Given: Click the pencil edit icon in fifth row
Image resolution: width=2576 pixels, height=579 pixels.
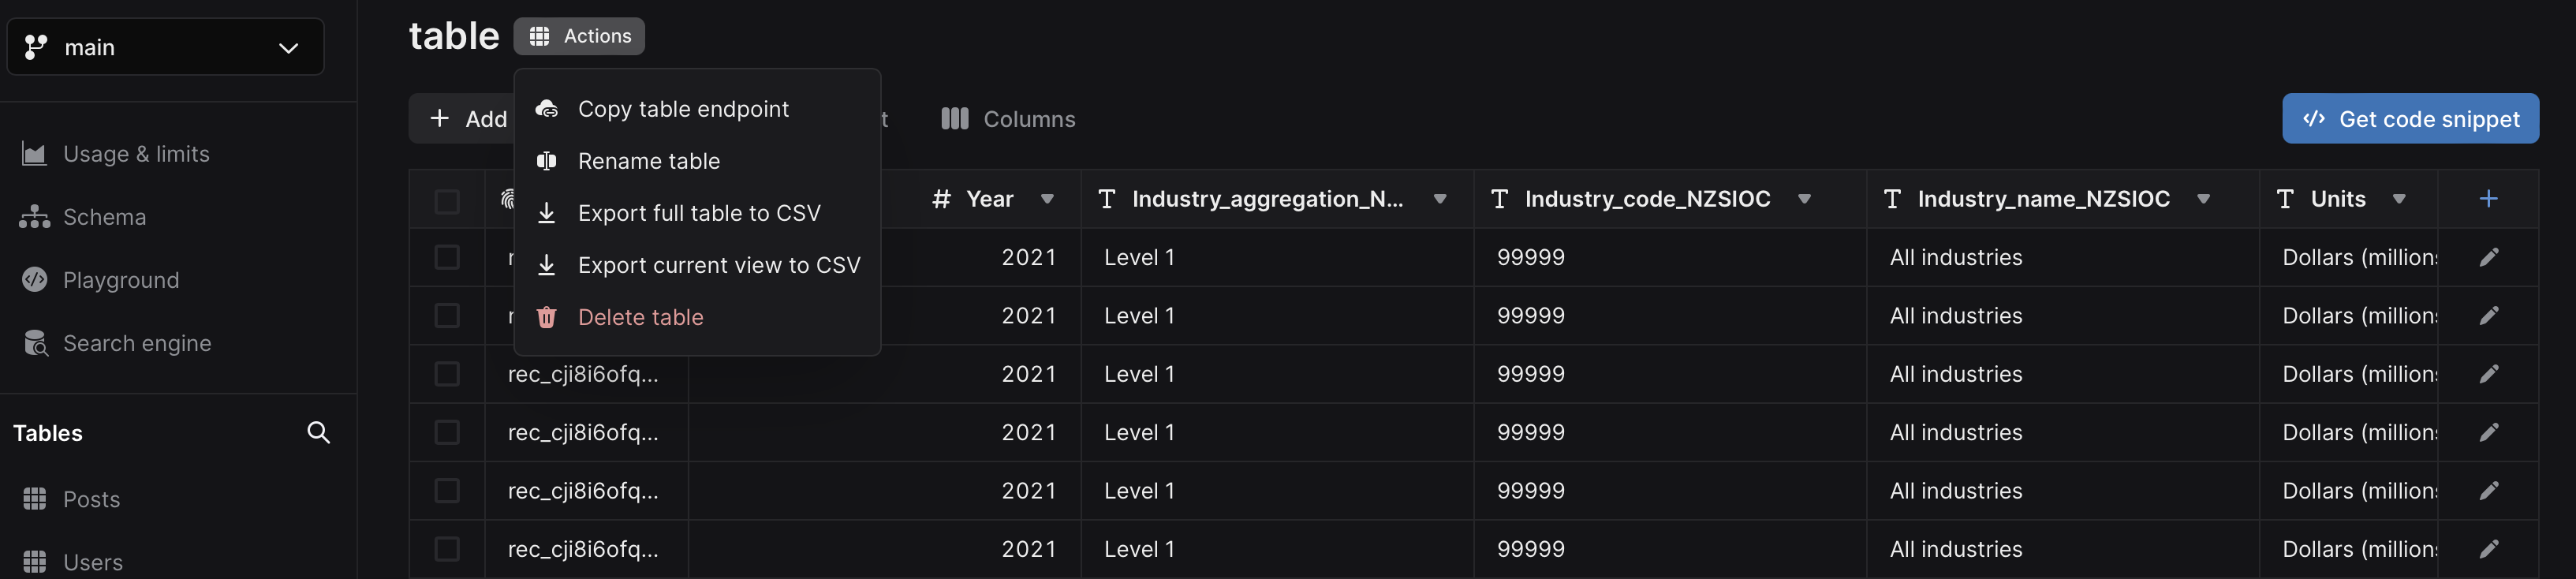Looking at the screenshot, I should pyautogui.click(x=2489, y=491).
